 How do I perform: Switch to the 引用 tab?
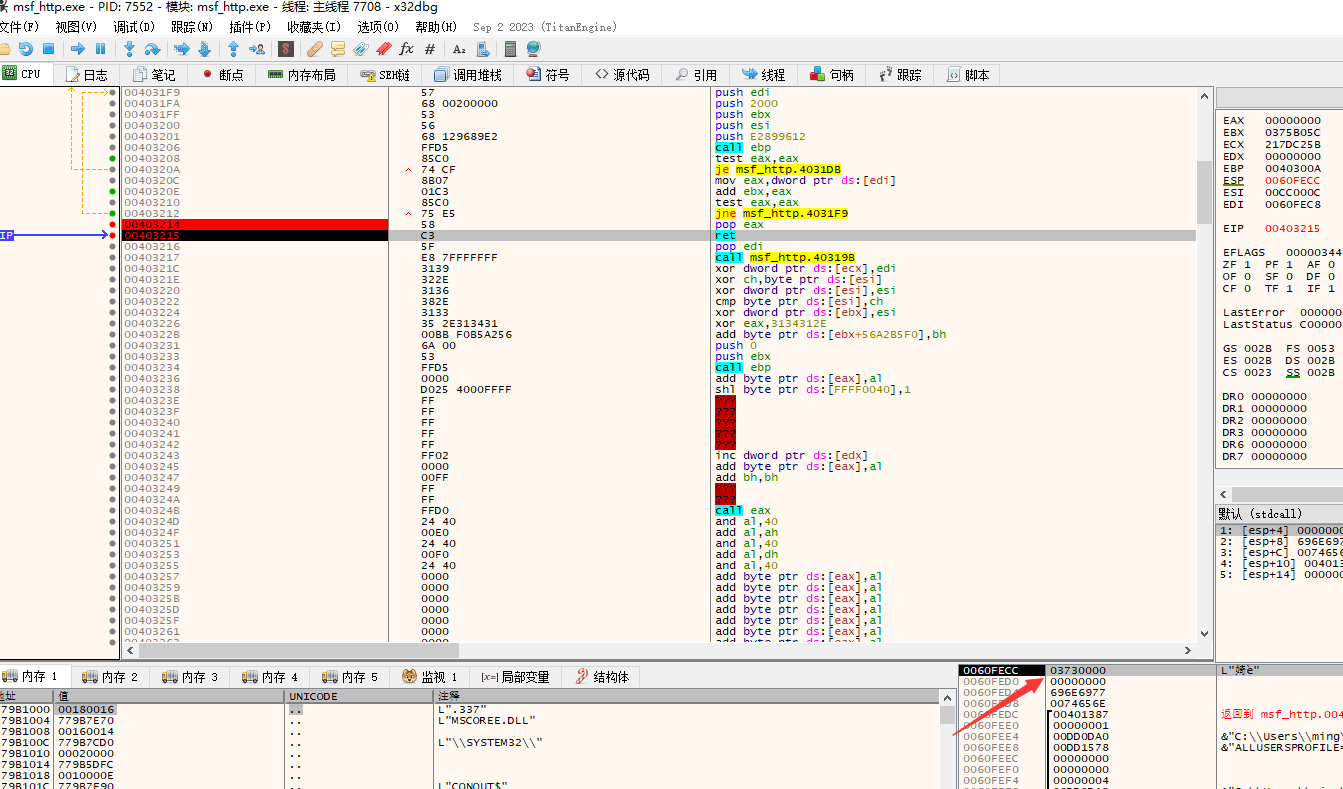coord(697,75)
